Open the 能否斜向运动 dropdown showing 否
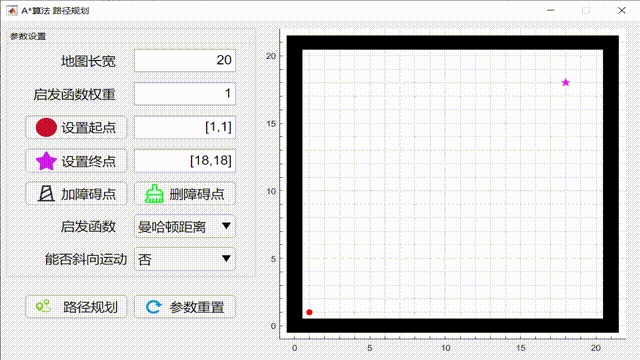The height and width of the screenshot is (360, 640). point(185,259)
